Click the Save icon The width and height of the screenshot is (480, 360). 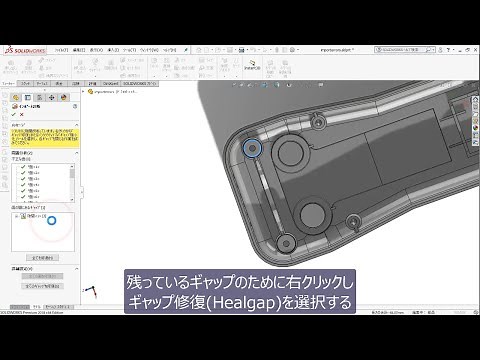coord(230,50)
